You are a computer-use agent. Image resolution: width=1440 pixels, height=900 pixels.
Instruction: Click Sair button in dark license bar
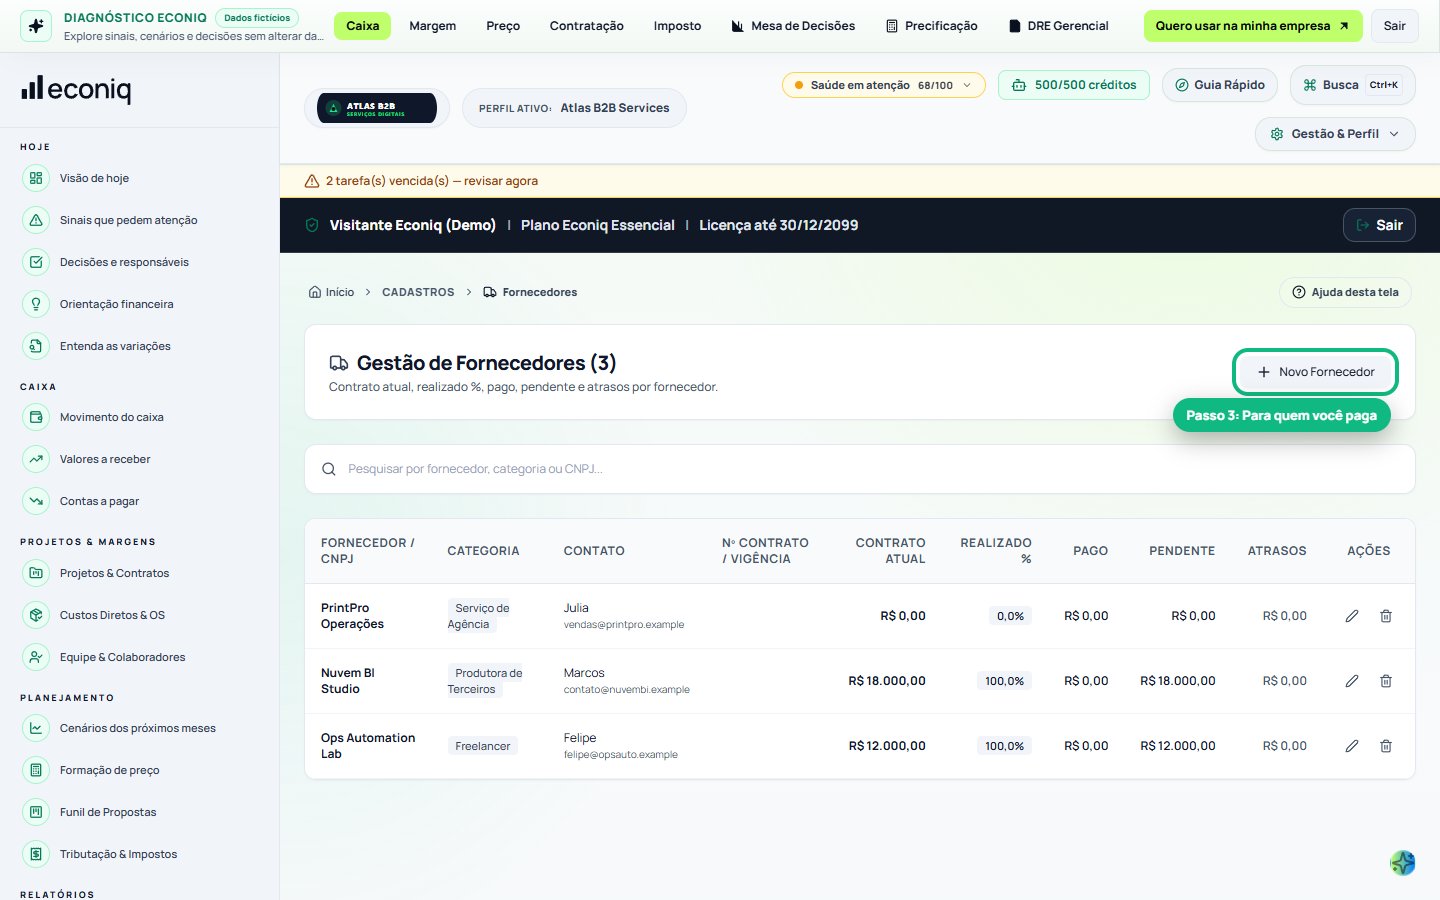(x=1379, y=225)
